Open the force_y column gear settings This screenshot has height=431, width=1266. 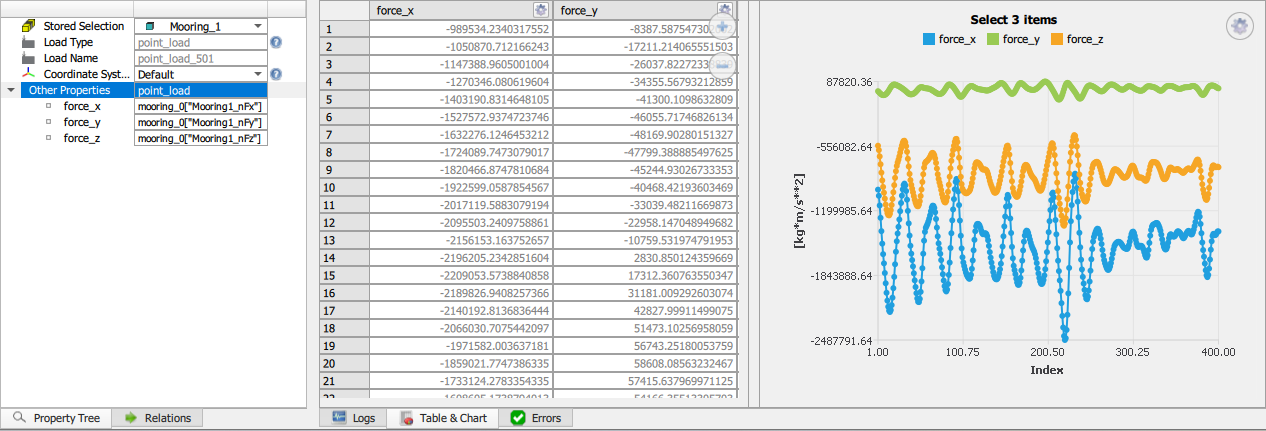(x=725, y=10)
